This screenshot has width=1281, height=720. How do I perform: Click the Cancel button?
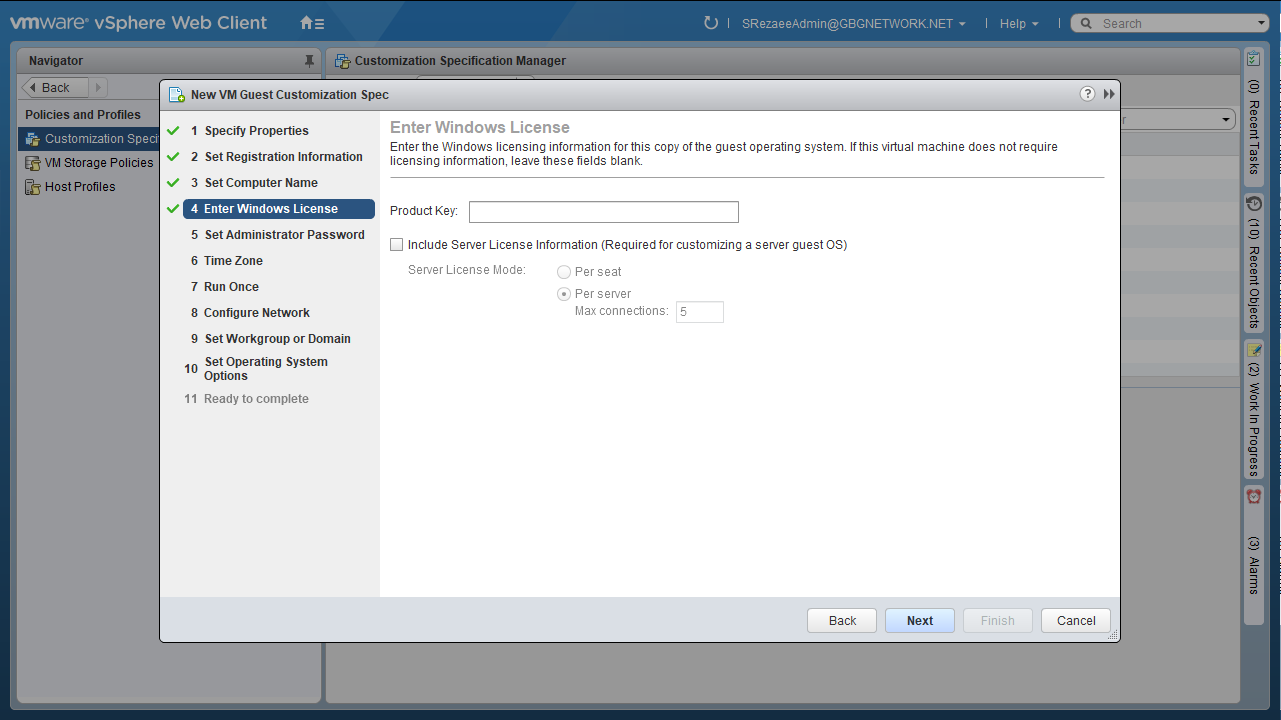(x=1075, y=621)
